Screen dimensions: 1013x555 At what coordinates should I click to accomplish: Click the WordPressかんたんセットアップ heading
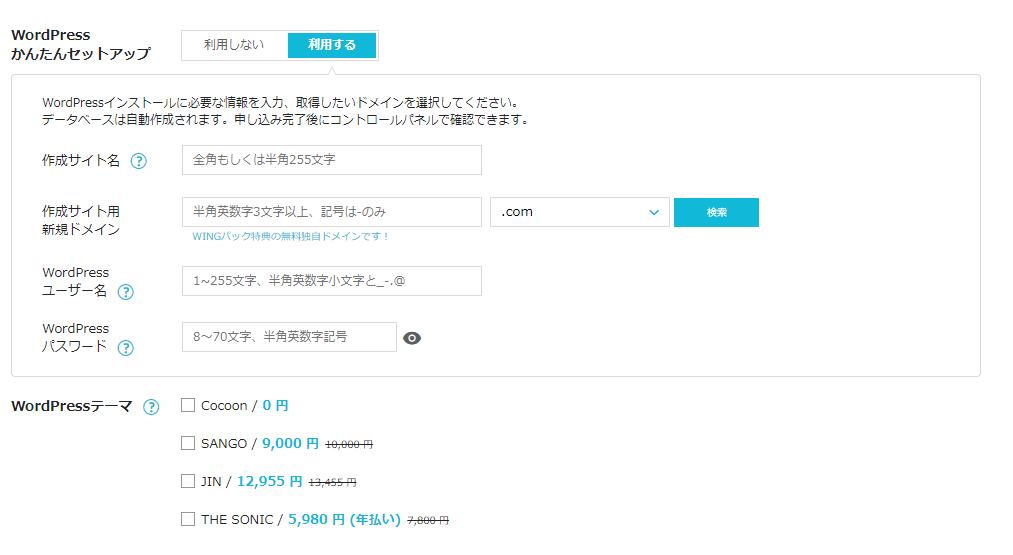coord(81,45)
